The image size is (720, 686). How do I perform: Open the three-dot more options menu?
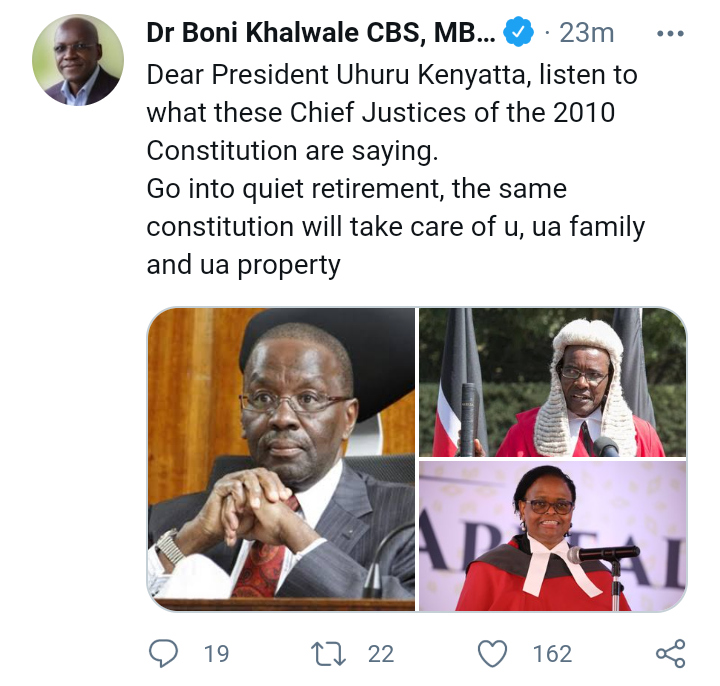(x=670, y=34)
